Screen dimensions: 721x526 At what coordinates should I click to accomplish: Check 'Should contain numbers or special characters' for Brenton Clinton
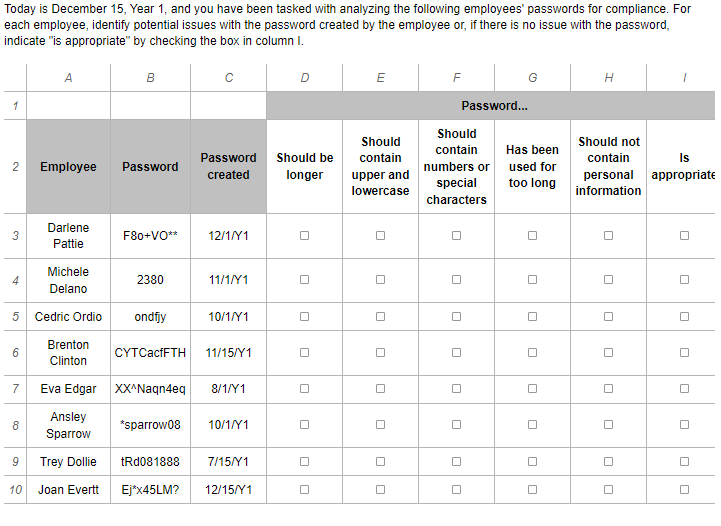(x=456, y=352)
